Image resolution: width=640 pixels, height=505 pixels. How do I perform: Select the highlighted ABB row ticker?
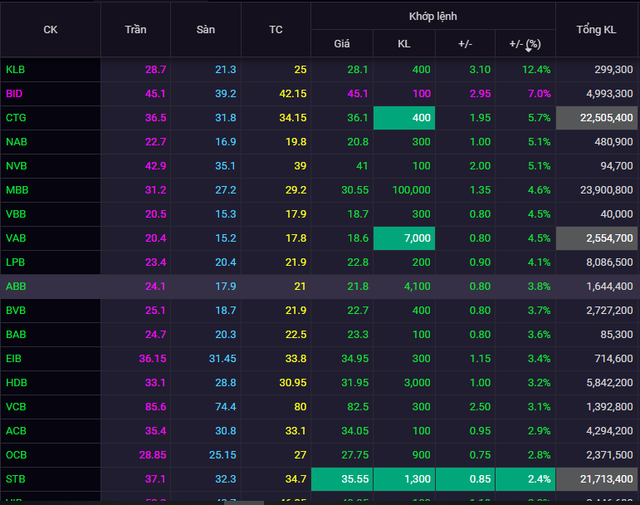pos(16,286)
